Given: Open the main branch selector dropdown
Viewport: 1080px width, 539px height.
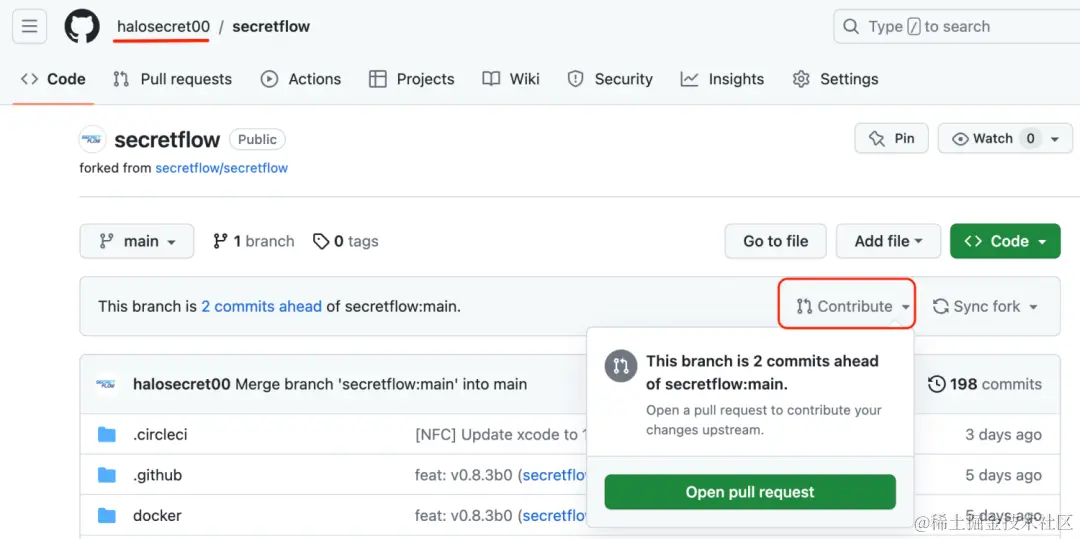Looking at the screenshot, I should pyautogui.click(x=136, y=241).
